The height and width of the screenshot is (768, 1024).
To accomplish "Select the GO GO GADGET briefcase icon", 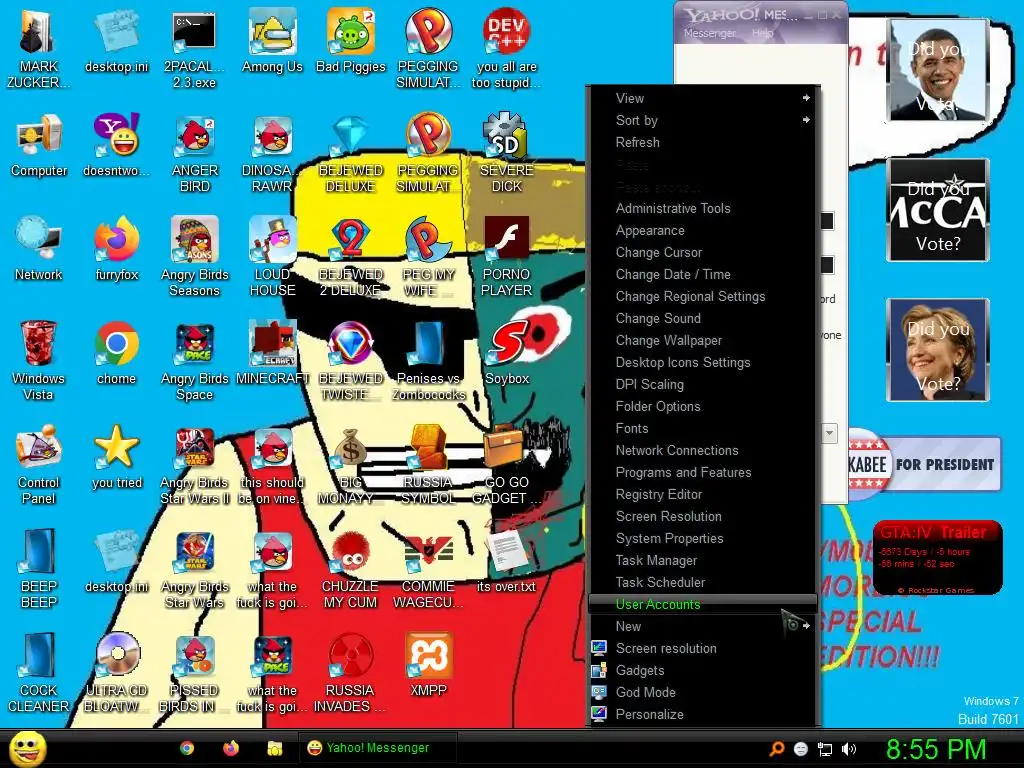I will pos(507,465).
